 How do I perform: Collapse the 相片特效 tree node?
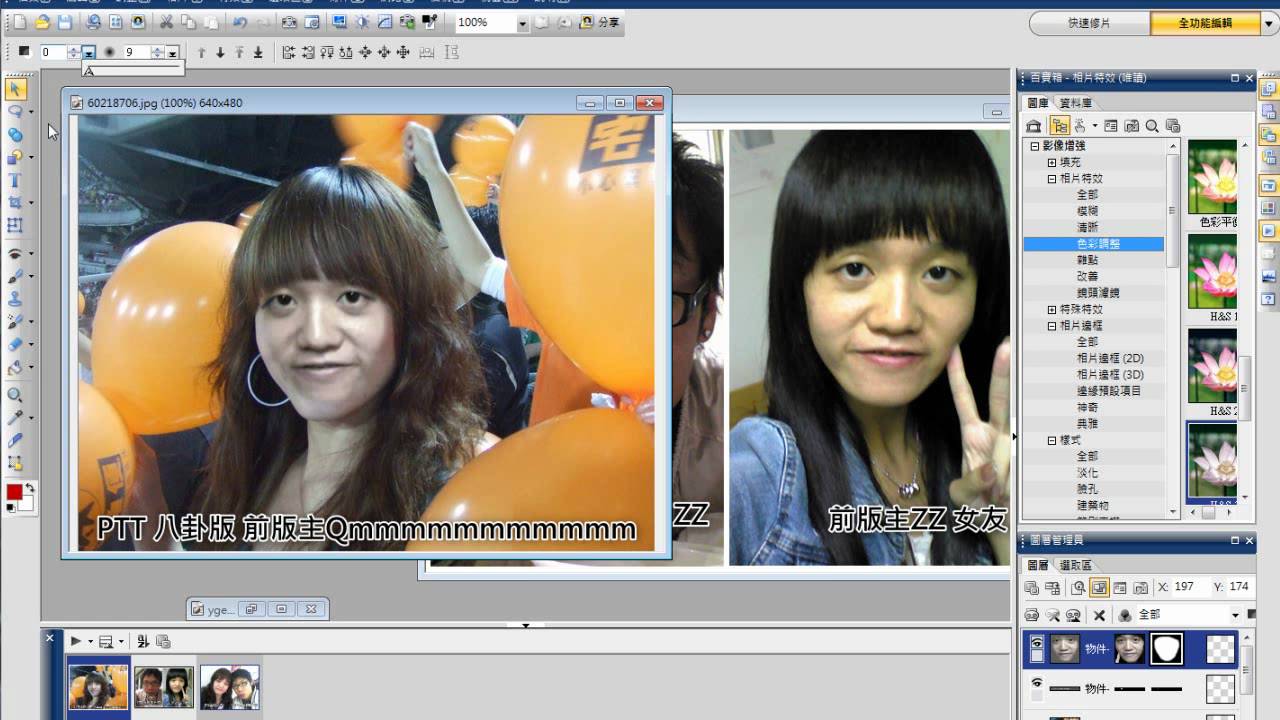click(1052, 179)
